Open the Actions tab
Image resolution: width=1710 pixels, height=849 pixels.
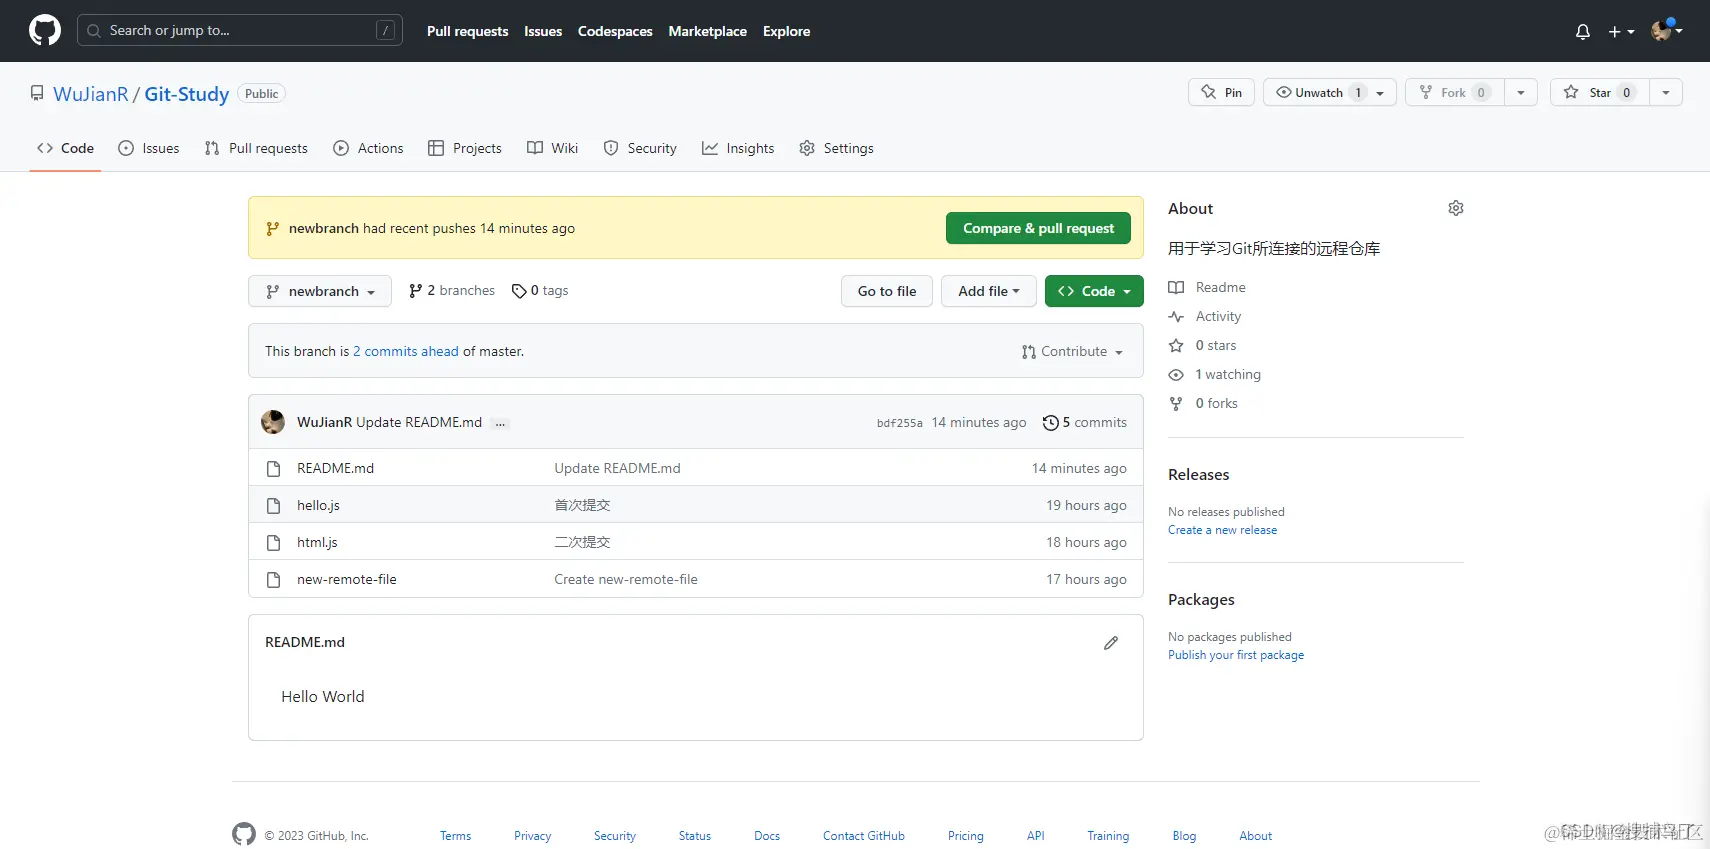(368, 148)
